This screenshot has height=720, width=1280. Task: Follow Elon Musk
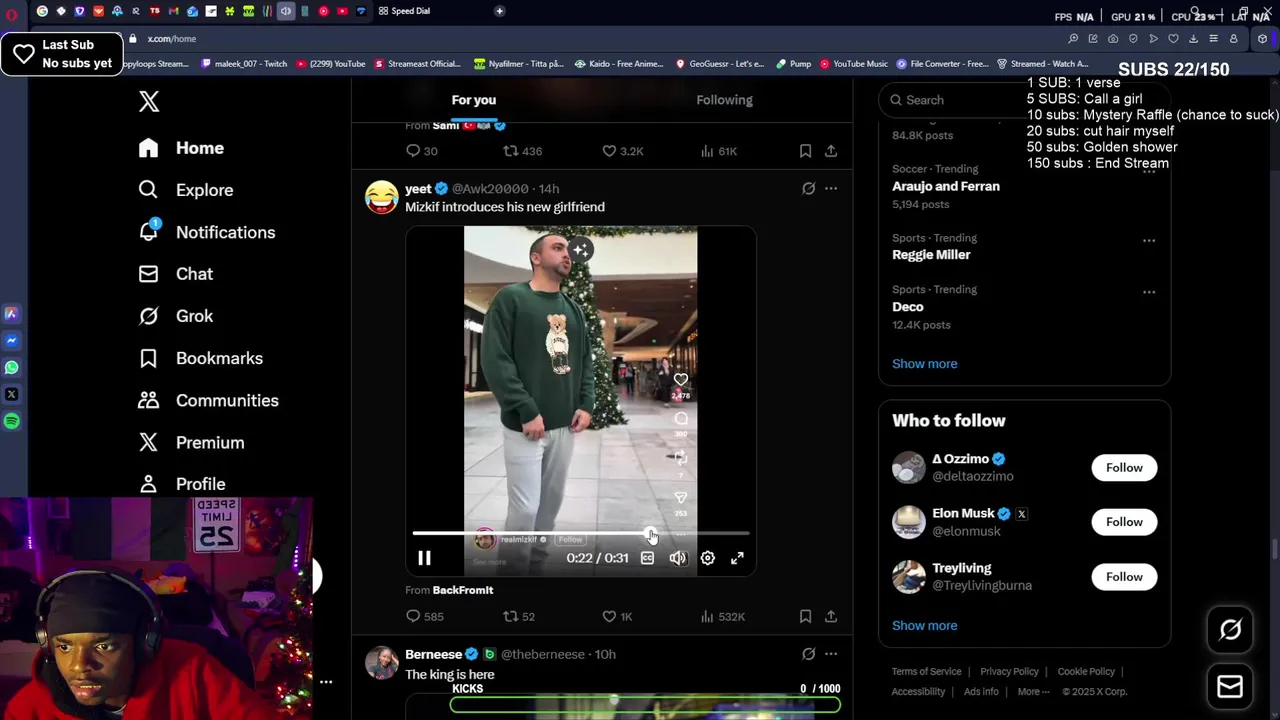(x=1124, y=522)
